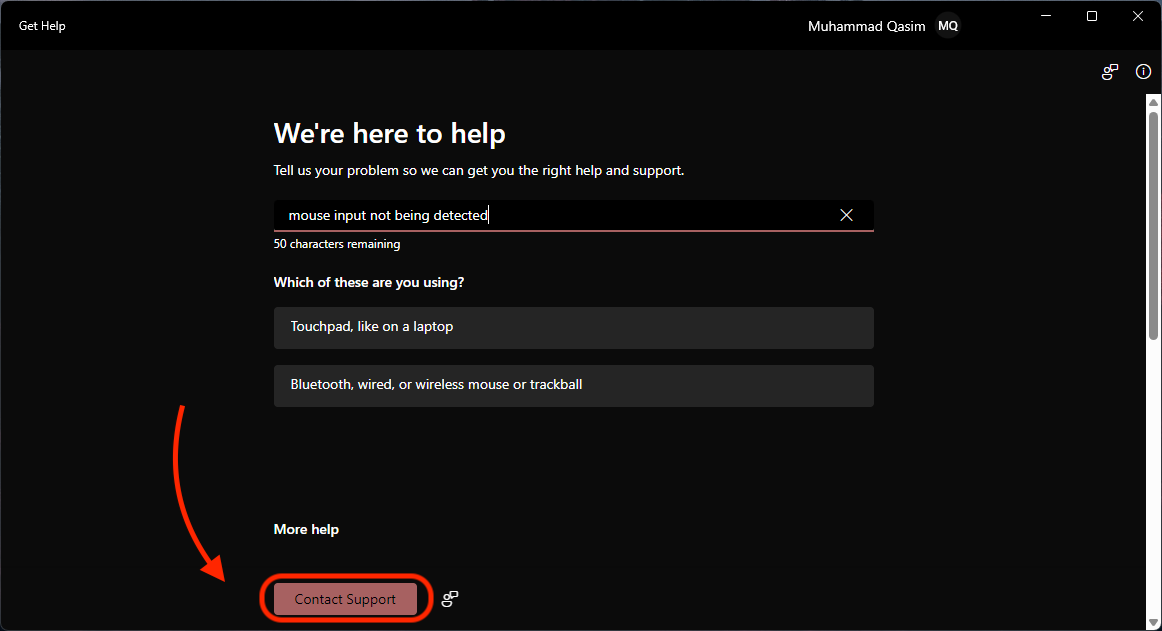The height and width of the screenshot is (631, 1162).
Task: Select the Bluetooth, wired, or wireless mouse option
Action: click(x=573, y=385)
